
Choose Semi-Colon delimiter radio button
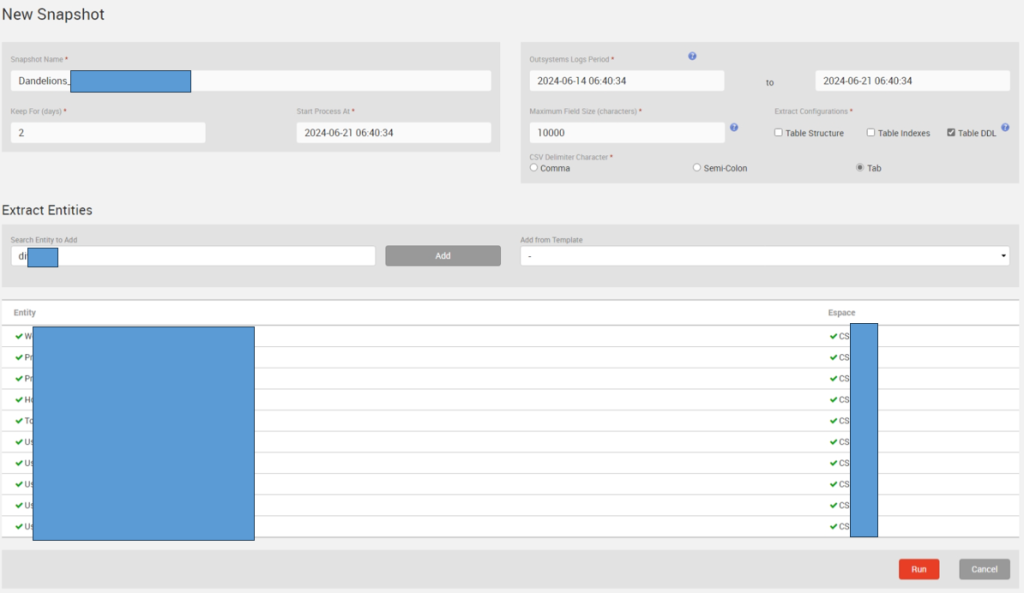pos(697,168)
